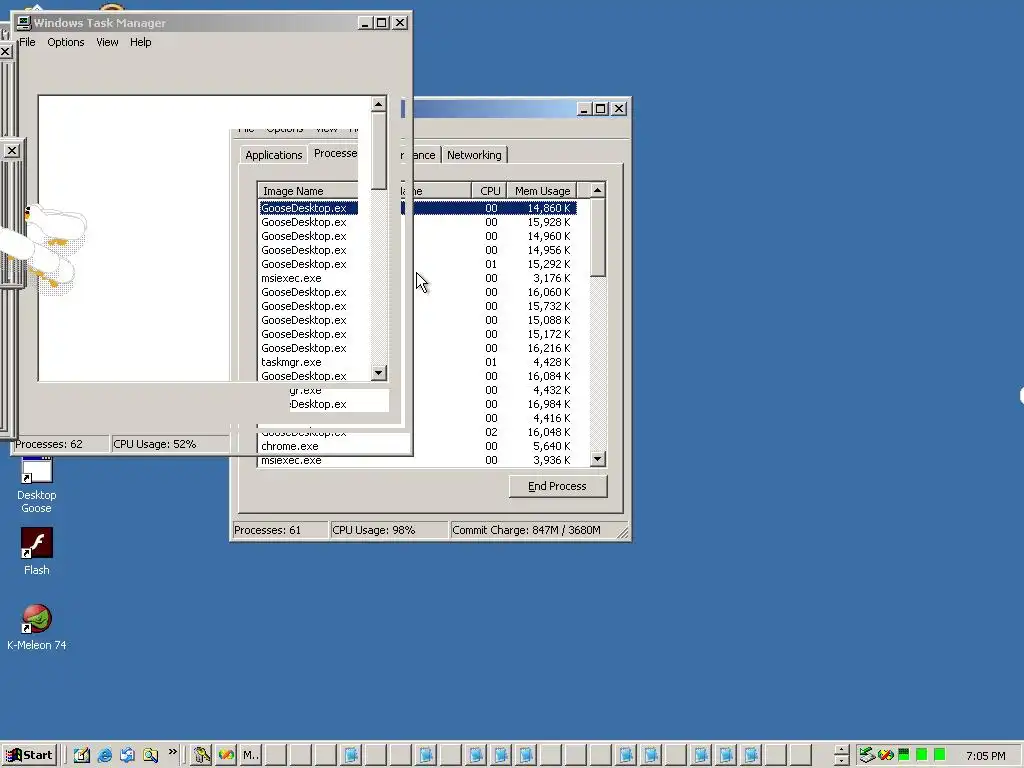
Task: Sort by the Image Name column header
Action: coord(308,191)
